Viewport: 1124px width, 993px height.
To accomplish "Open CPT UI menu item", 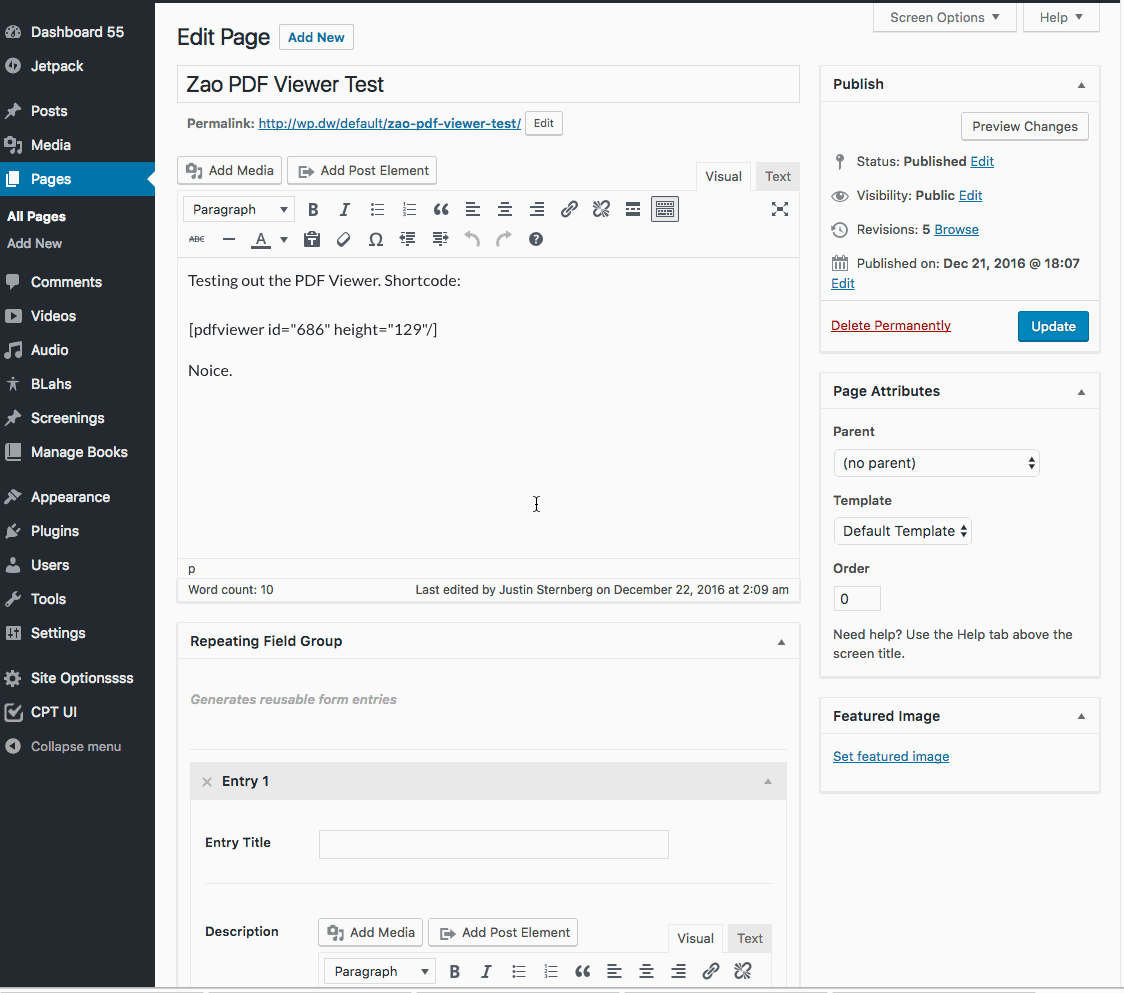I will [77, 712].
